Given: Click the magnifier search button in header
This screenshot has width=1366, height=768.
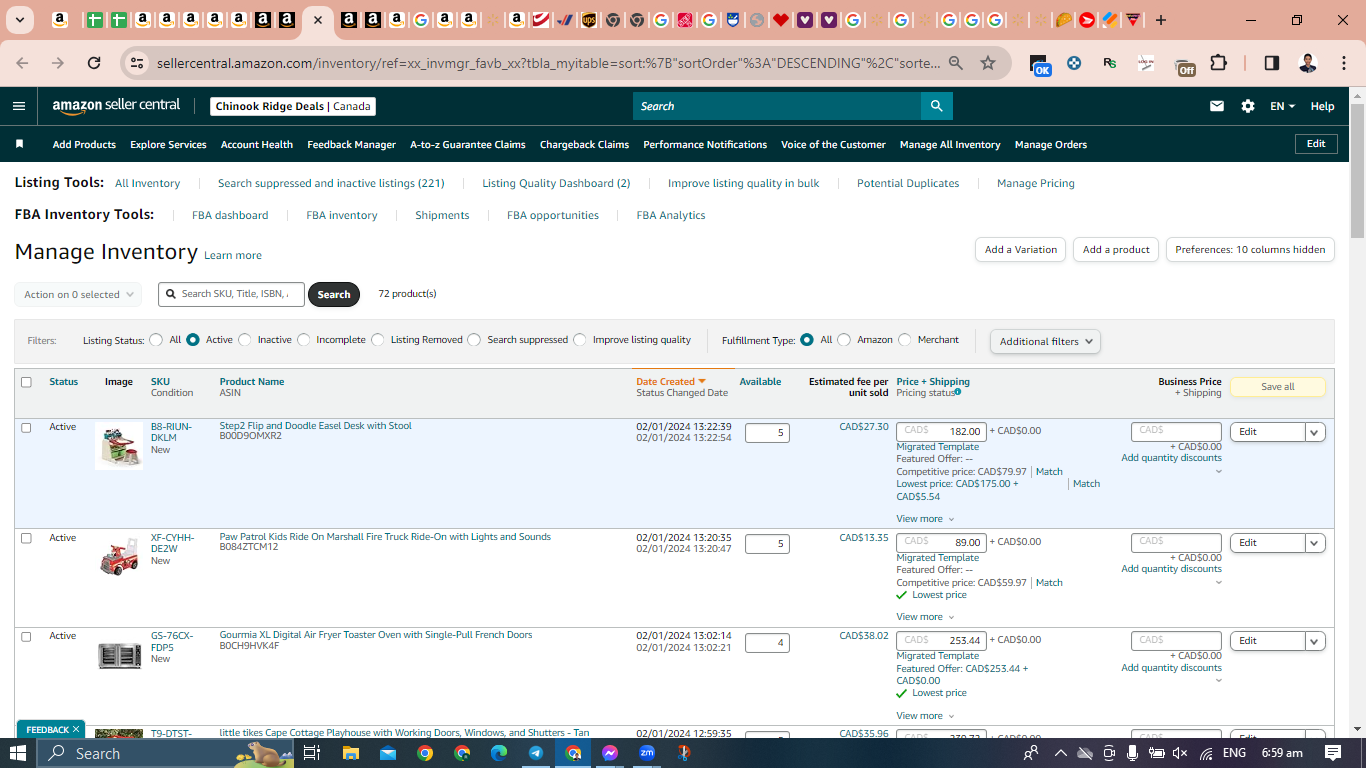Looking at the screenshot, I should click(936, 106).
